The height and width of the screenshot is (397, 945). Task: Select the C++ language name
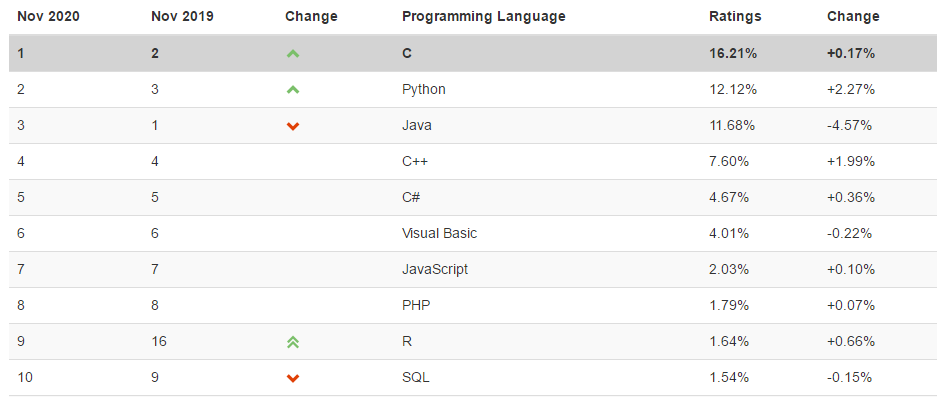(415, 161)
